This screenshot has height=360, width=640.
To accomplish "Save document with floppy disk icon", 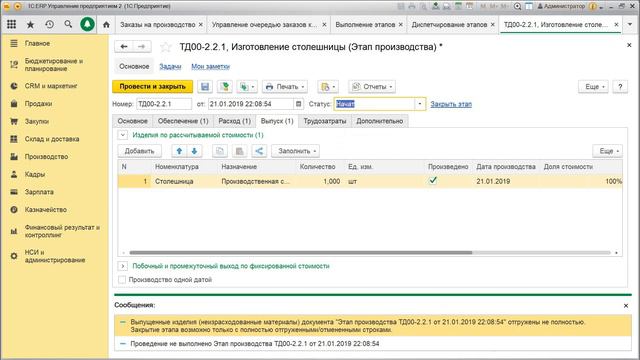I will coord(205,87).
